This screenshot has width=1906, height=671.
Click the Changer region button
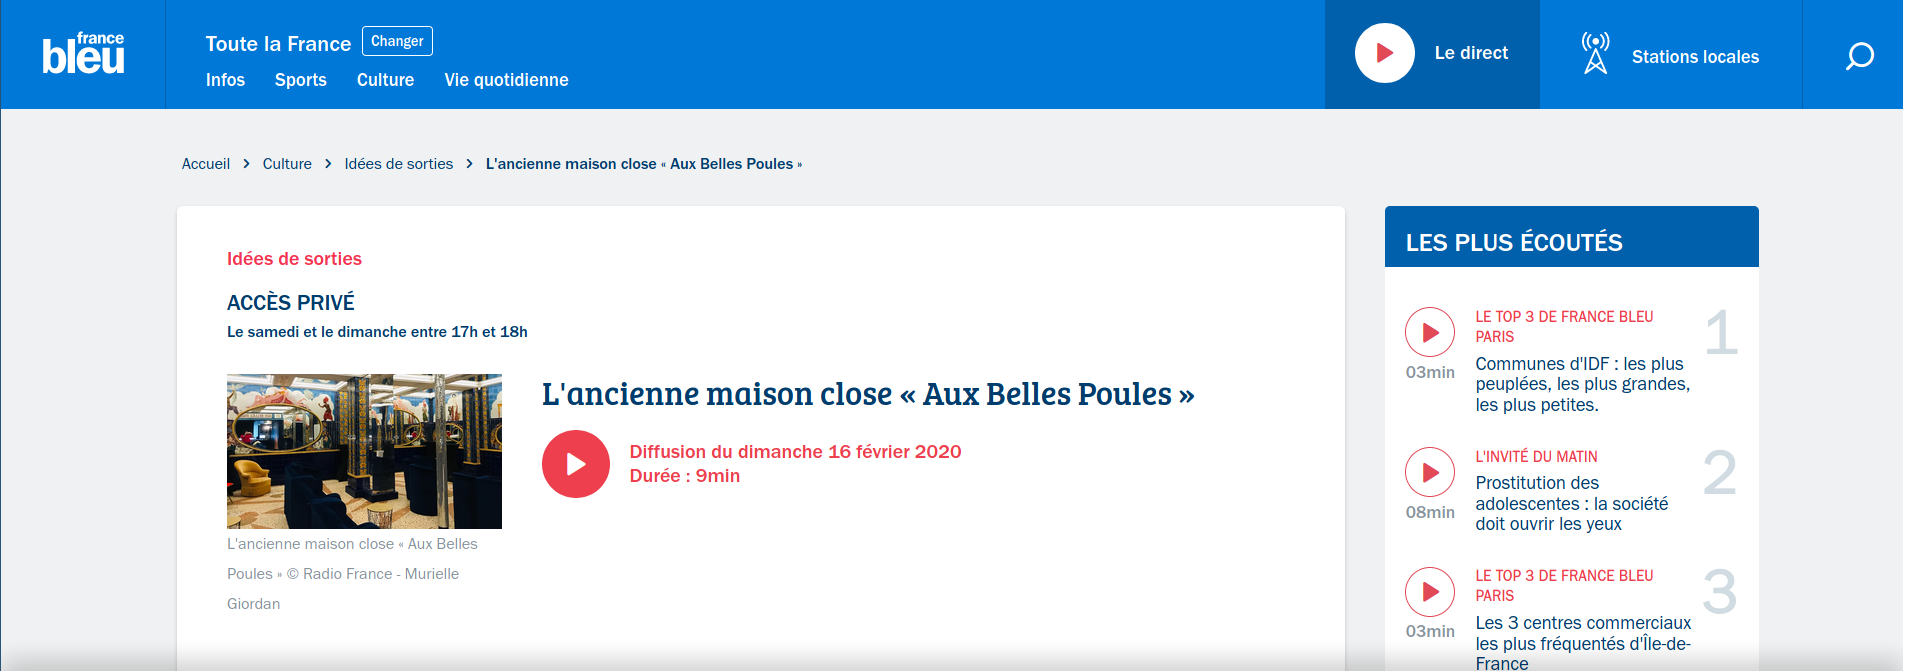coord(397,41)
